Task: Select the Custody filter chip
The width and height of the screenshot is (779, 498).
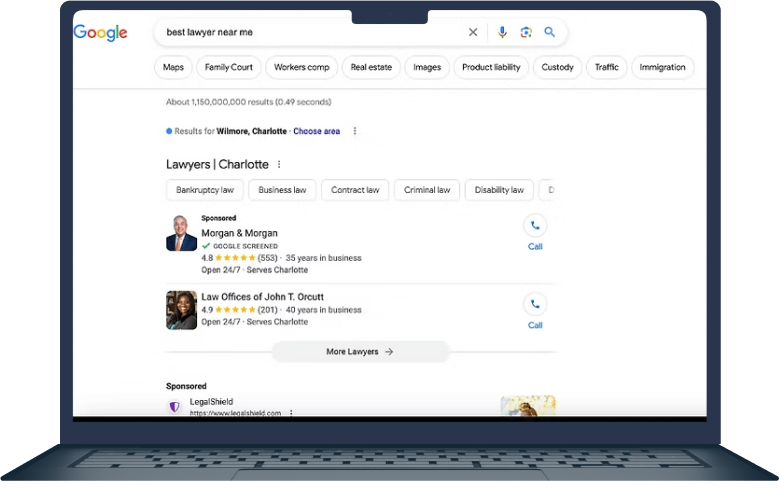Action: tap(557, 67)
